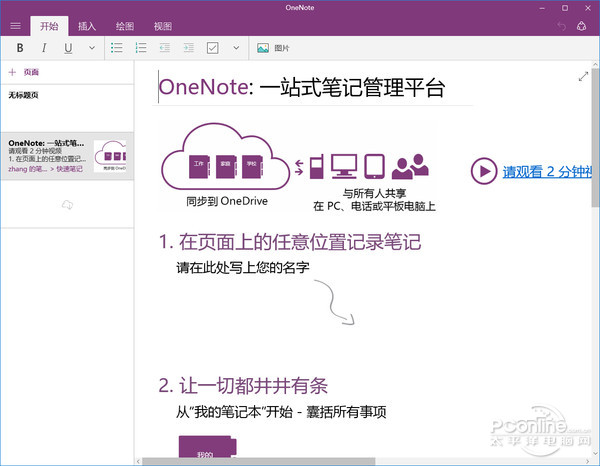Click the cloud sync icon in page list
Viewport: 600px width, 466px height.
pos(67,205)
